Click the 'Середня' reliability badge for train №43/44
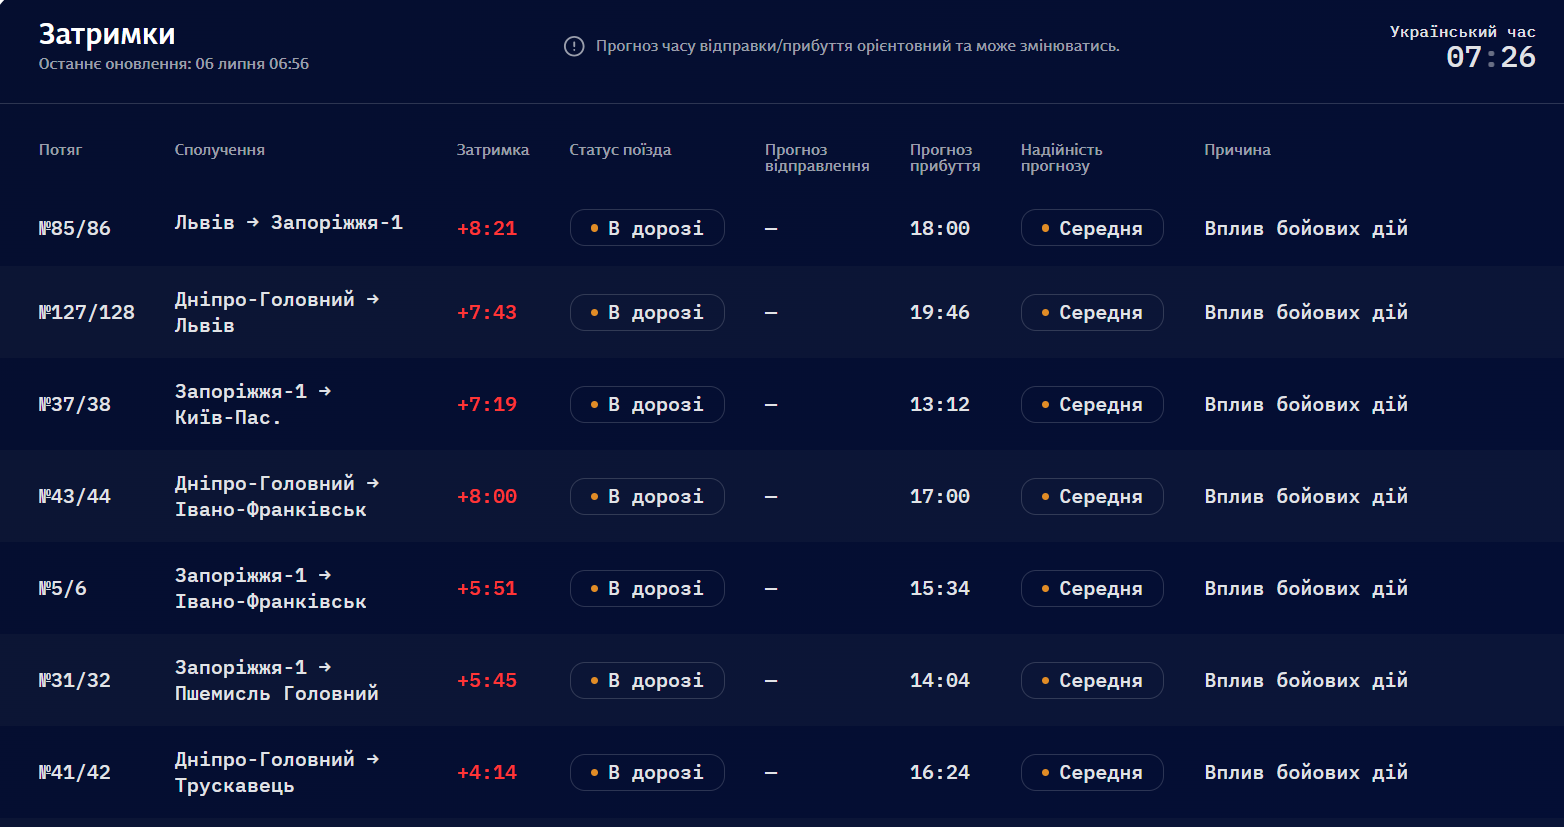Viewport: 1564px width, 827px height. coord(1092,496)
